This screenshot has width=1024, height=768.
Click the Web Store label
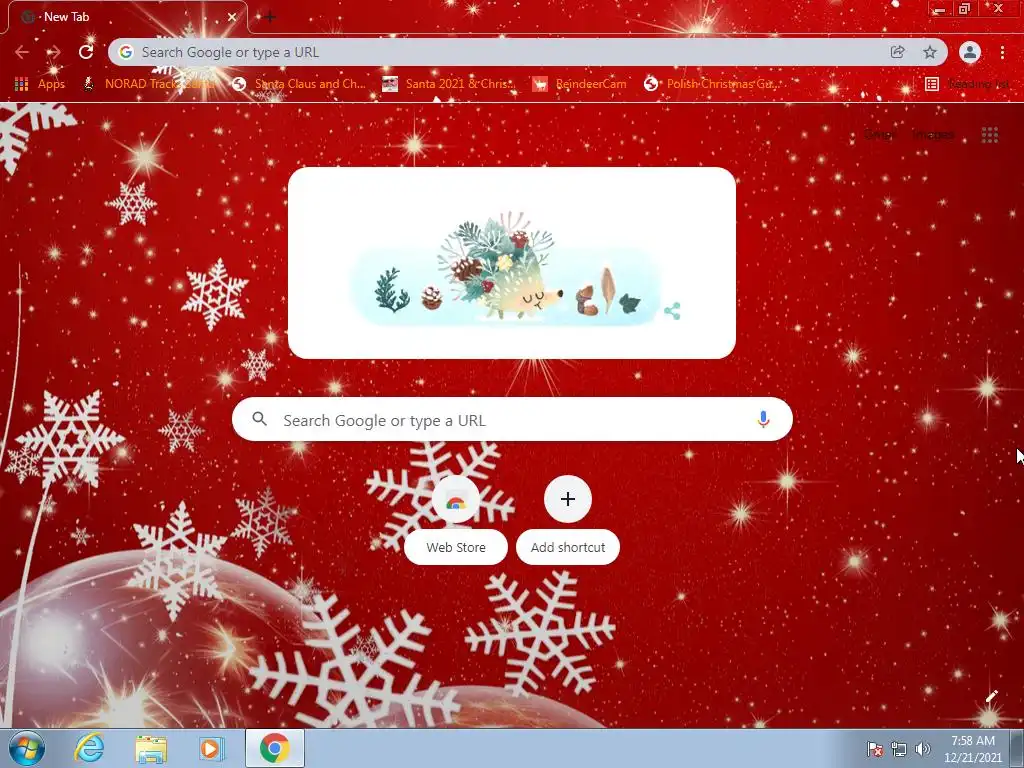click(456, 547)
